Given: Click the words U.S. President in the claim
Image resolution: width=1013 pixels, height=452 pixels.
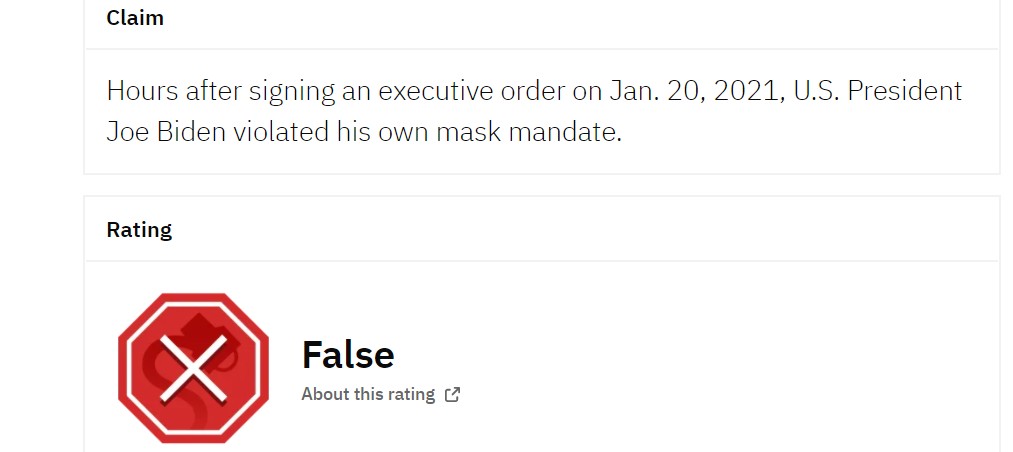Looking at the screenshot, I should point(878,91).
